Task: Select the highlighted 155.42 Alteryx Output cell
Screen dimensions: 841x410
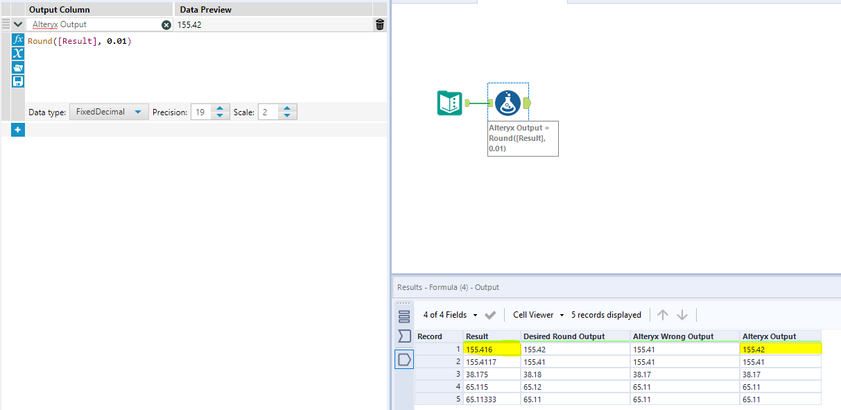Action: (x=780, y=349)
